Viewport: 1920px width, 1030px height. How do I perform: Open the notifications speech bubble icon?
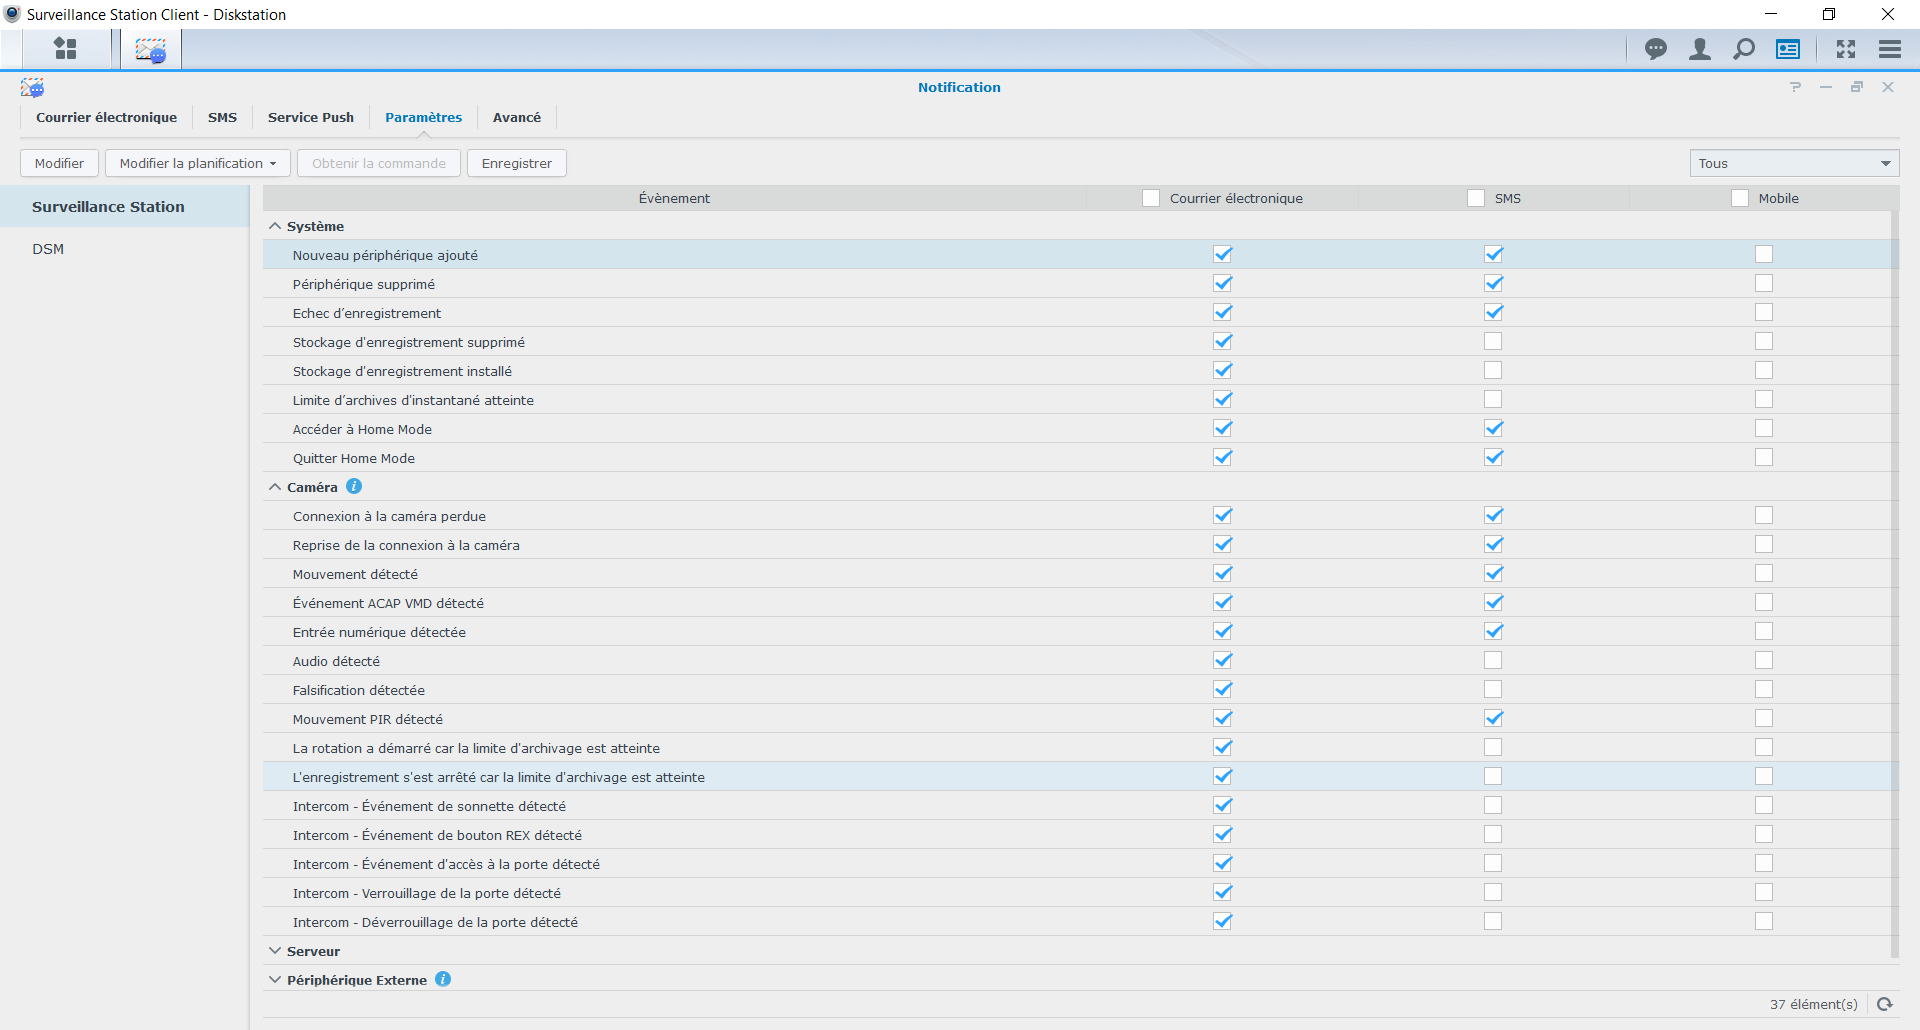[1656, 48]
